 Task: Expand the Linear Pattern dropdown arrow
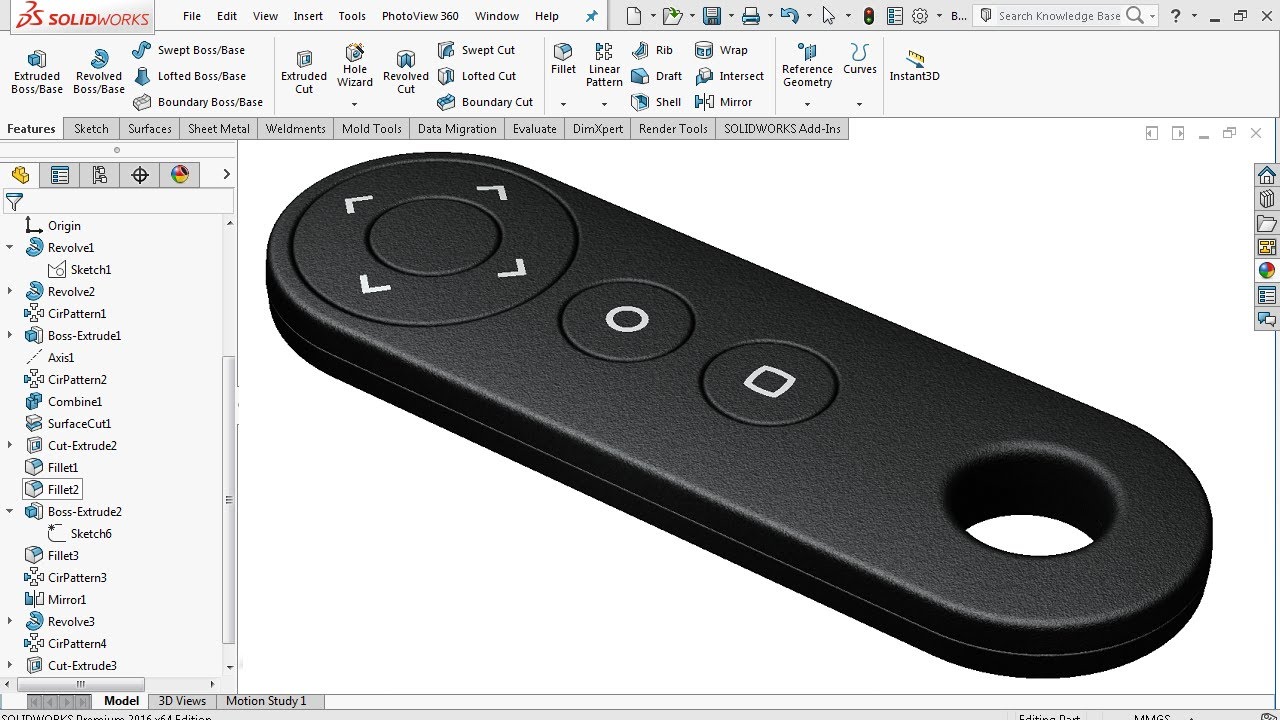coord(604,104)
